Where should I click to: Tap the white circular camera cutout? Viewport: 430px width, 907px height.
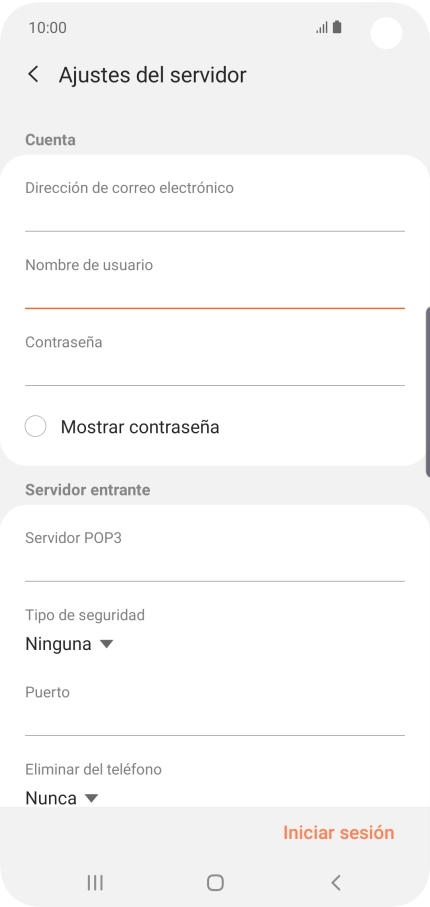coord(386,33)
